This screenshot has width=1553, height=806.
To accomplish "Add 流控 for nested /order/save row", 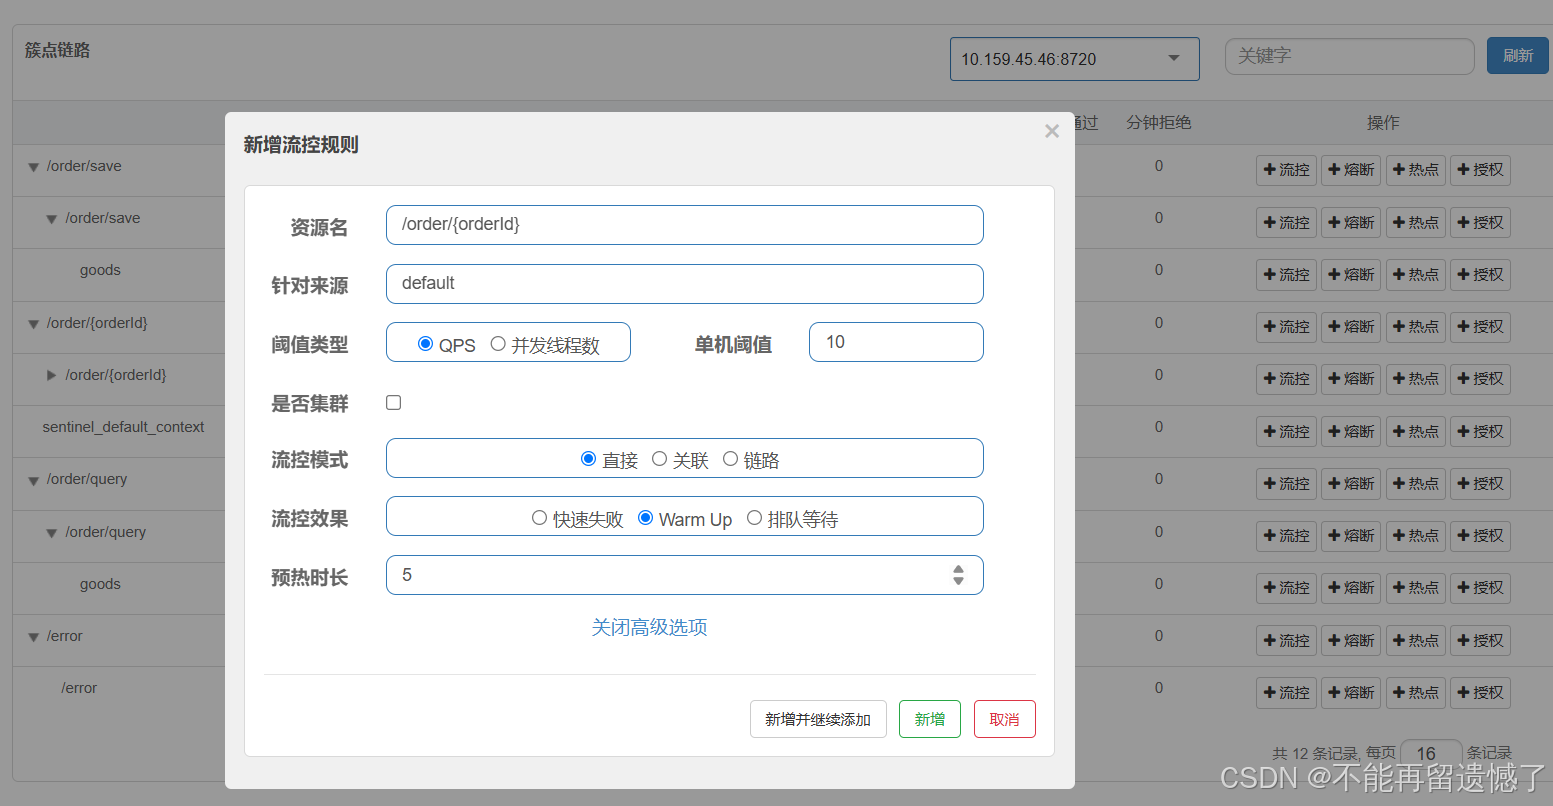I will (1286, 222).
